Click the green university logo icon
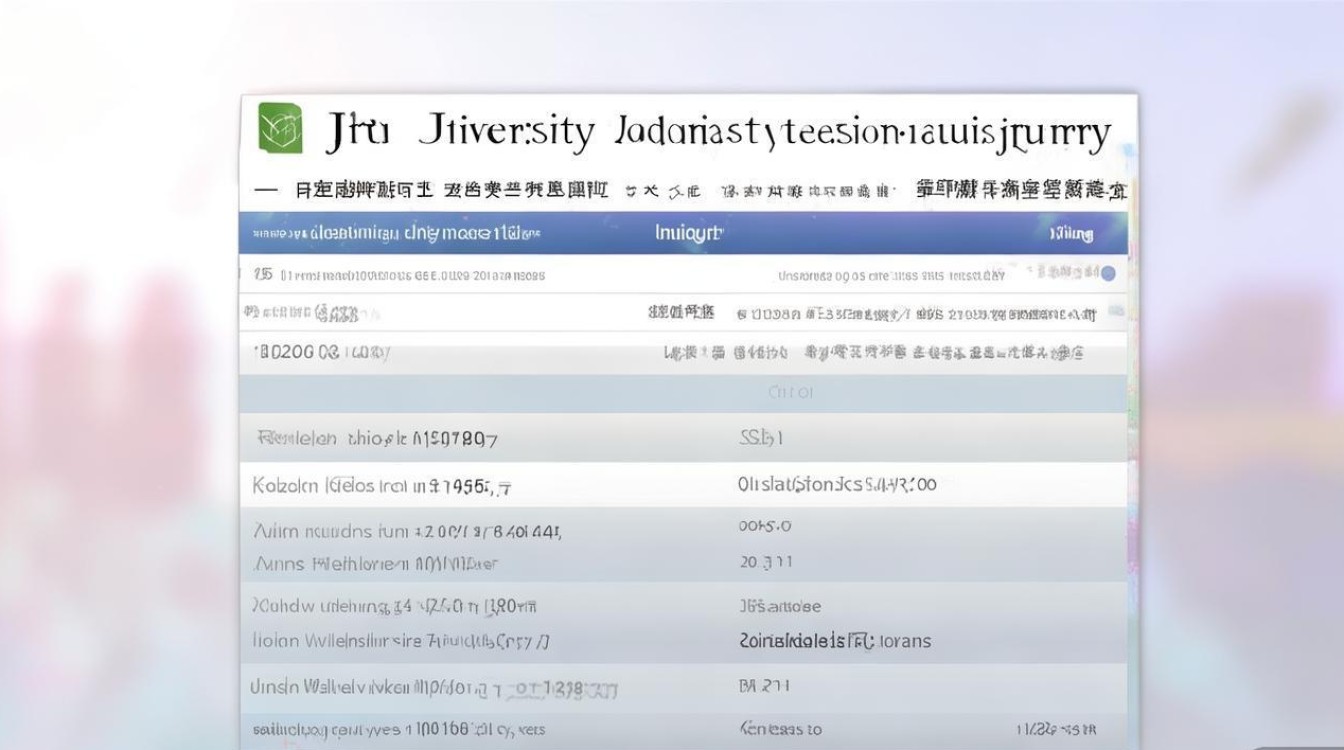Viewport: 1344px width, 750px height. (277, 128)
